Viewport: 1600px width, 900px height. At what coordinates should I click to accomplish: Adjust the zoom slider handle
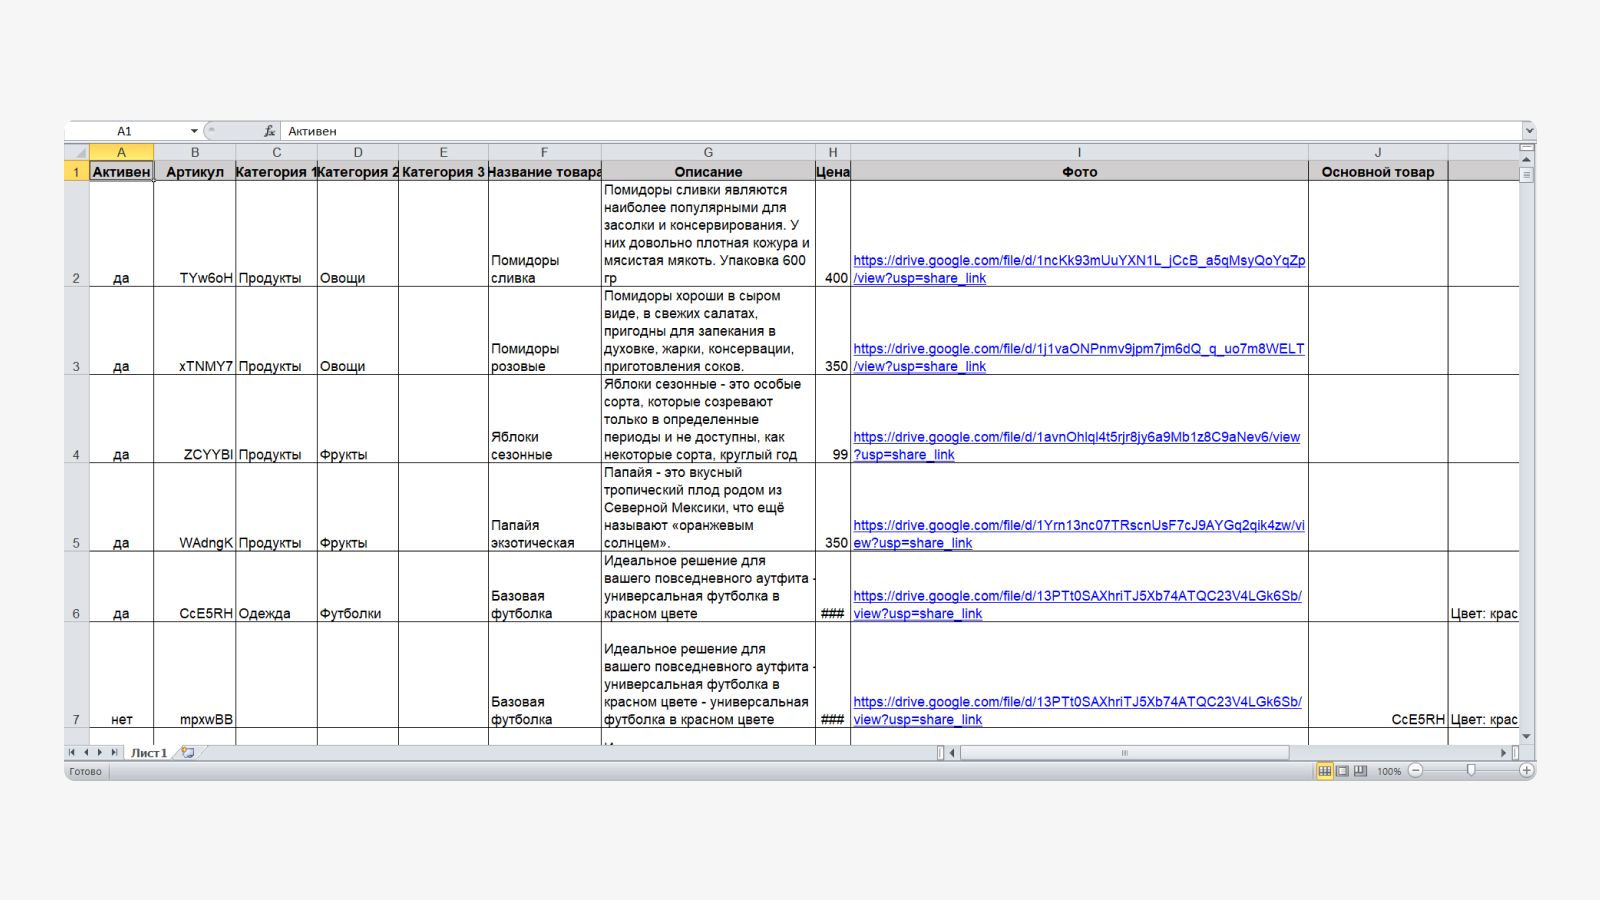pyautogui.click(x=1471, y=770)
